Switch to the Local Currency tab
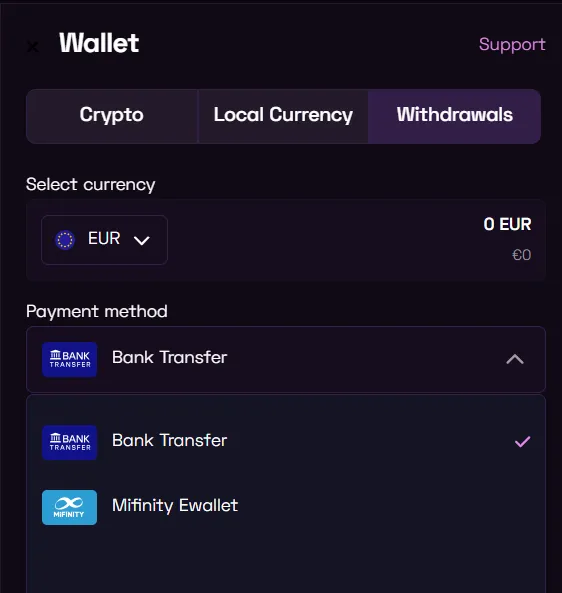 283,116
